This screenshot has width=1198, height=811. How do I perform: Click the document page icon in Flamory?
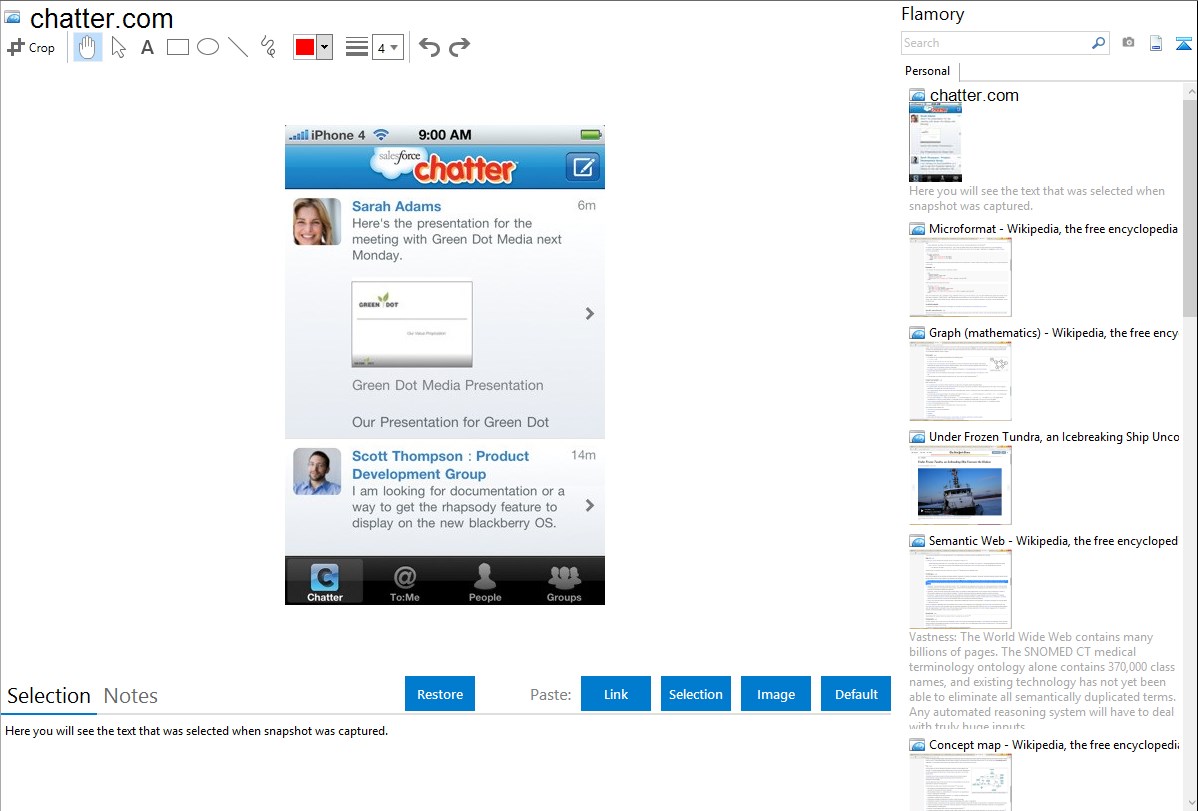tap(1156, 43)
